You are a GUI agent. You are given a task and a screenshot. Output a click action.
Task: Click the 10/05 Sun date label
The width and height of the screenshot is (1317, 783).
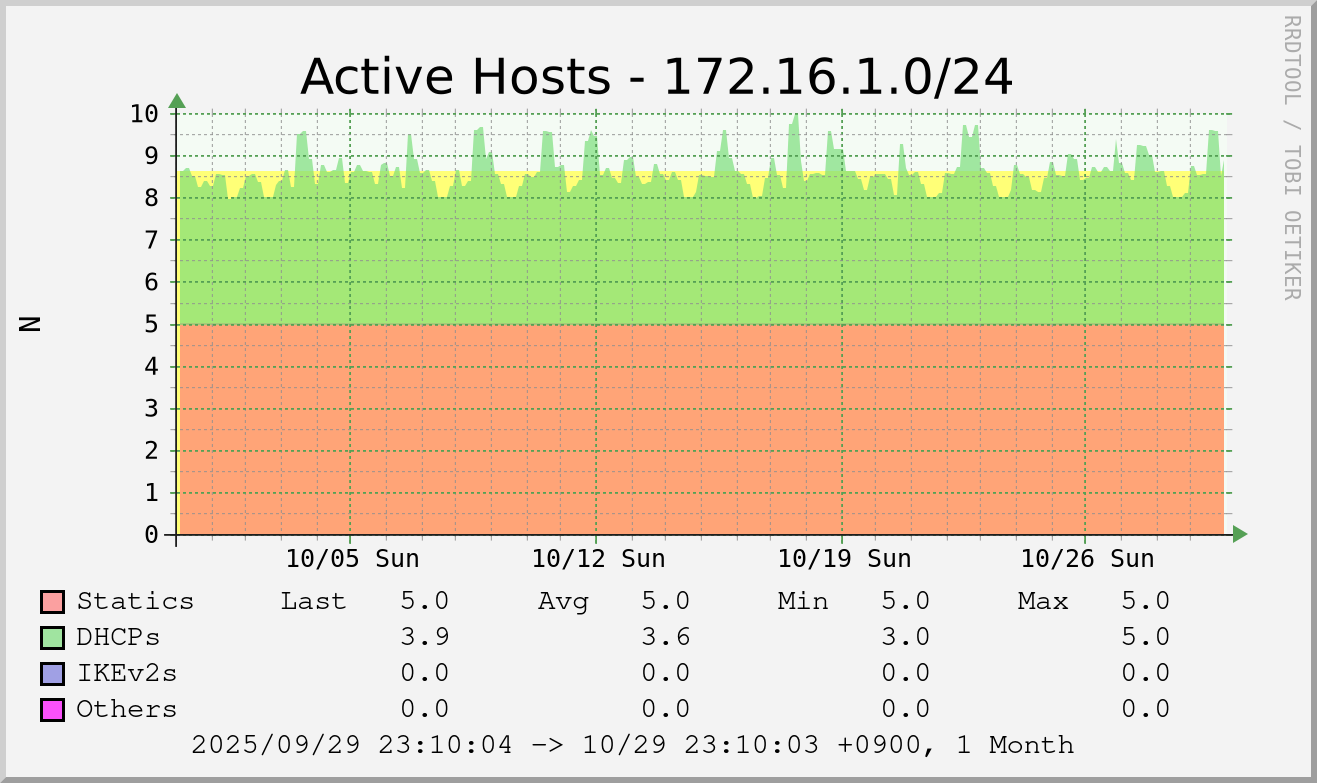pos(352,558)
